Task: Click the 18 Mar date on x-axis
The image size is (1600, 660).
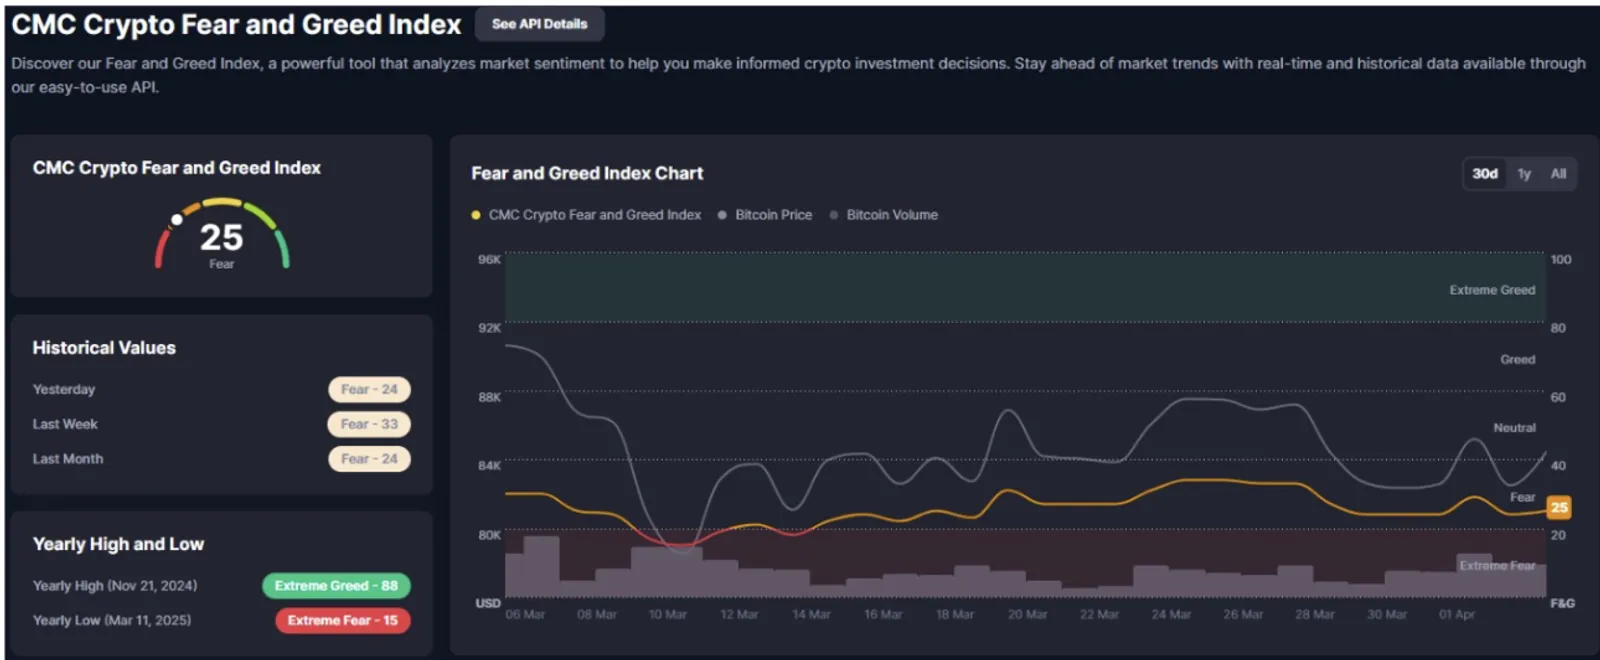Action: pos(955,615)
